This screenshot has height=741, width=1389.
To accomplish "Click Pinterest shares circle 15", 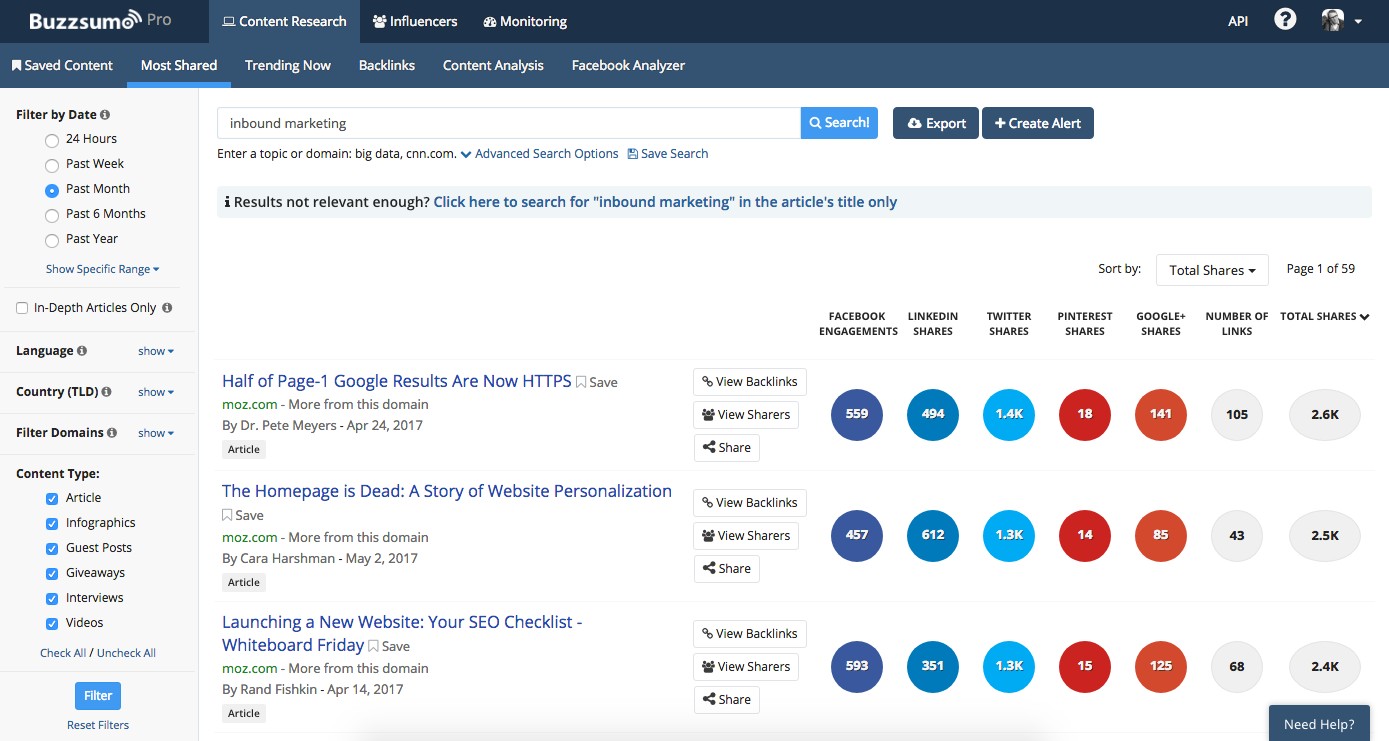I will click(1085, 666).
